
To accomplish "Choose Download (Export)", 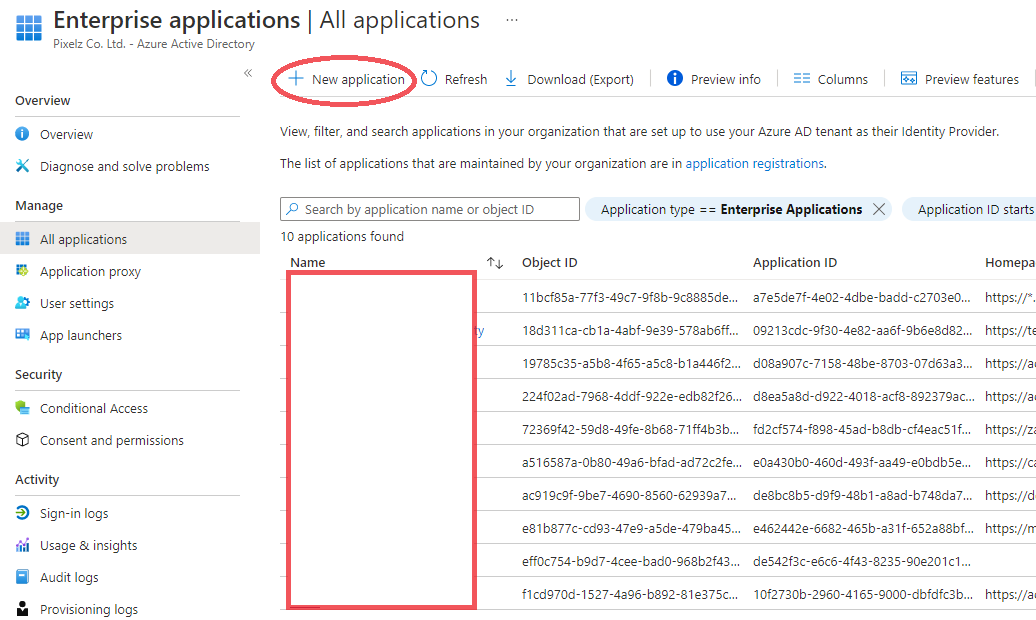I will click(569, 79).
